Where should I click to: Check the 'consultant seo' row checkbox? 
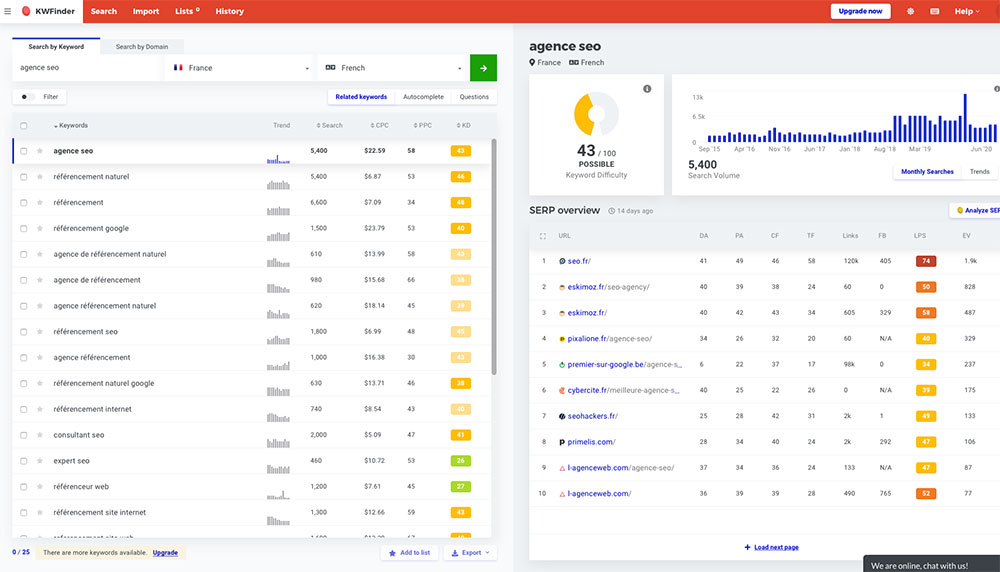tap(24, 435)
